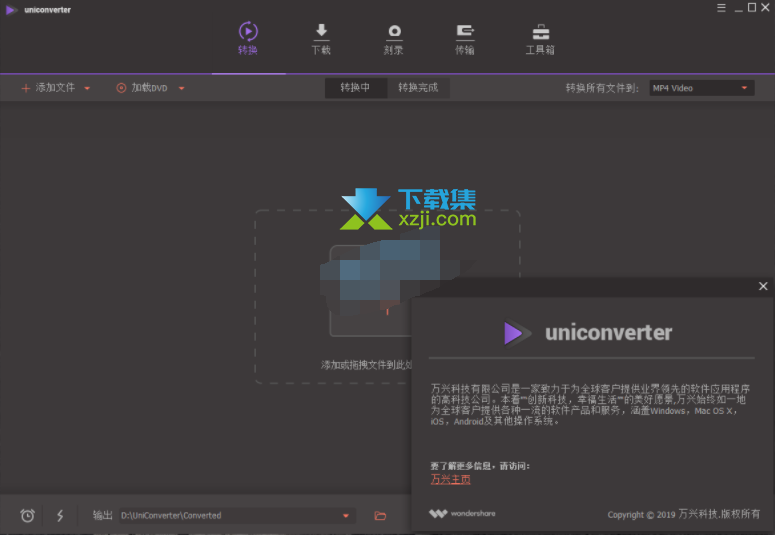Image resolution: width=775 pixels, height=535 pixels.
Task: Maximize the uniconverter window
Action: (752, 7)
